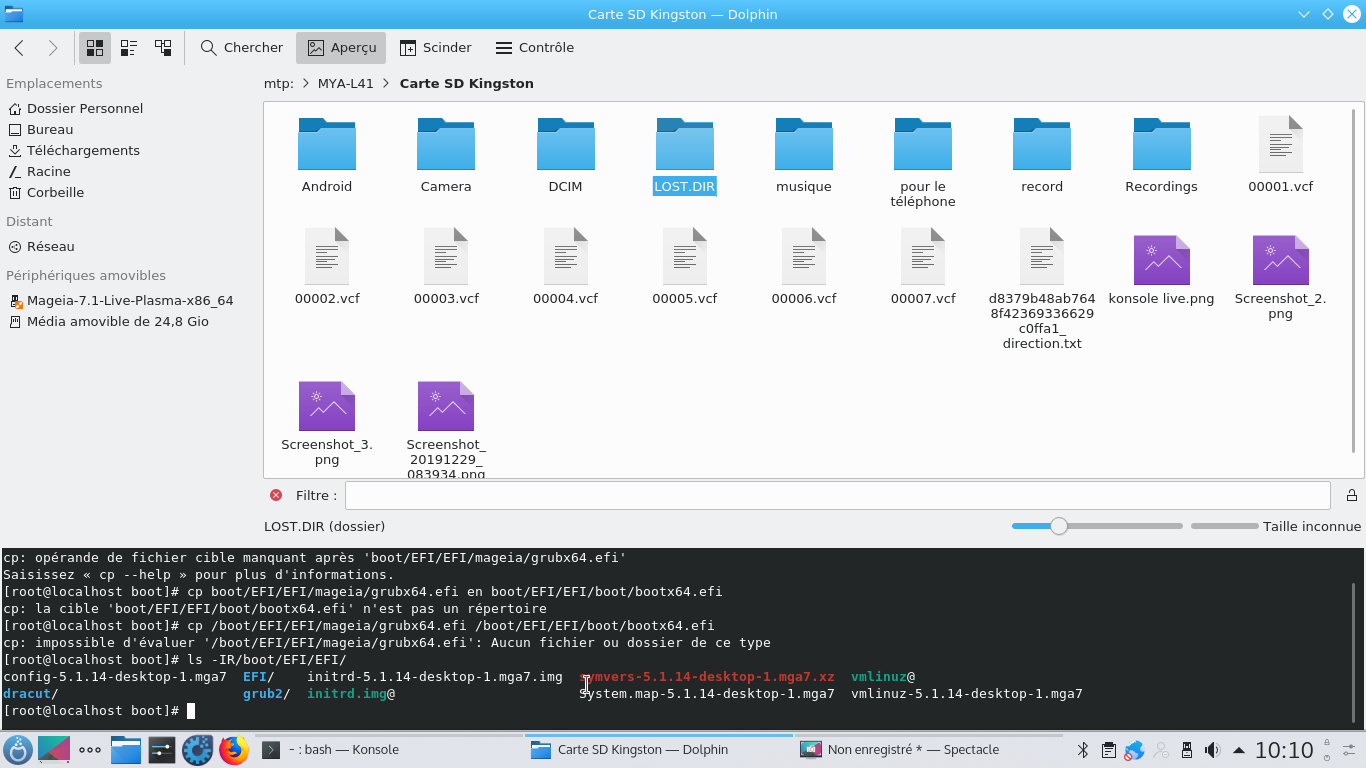Select file 00004.vcf
The height and width of the screenshot is (768, 1366).
click(x=565, y=267)
